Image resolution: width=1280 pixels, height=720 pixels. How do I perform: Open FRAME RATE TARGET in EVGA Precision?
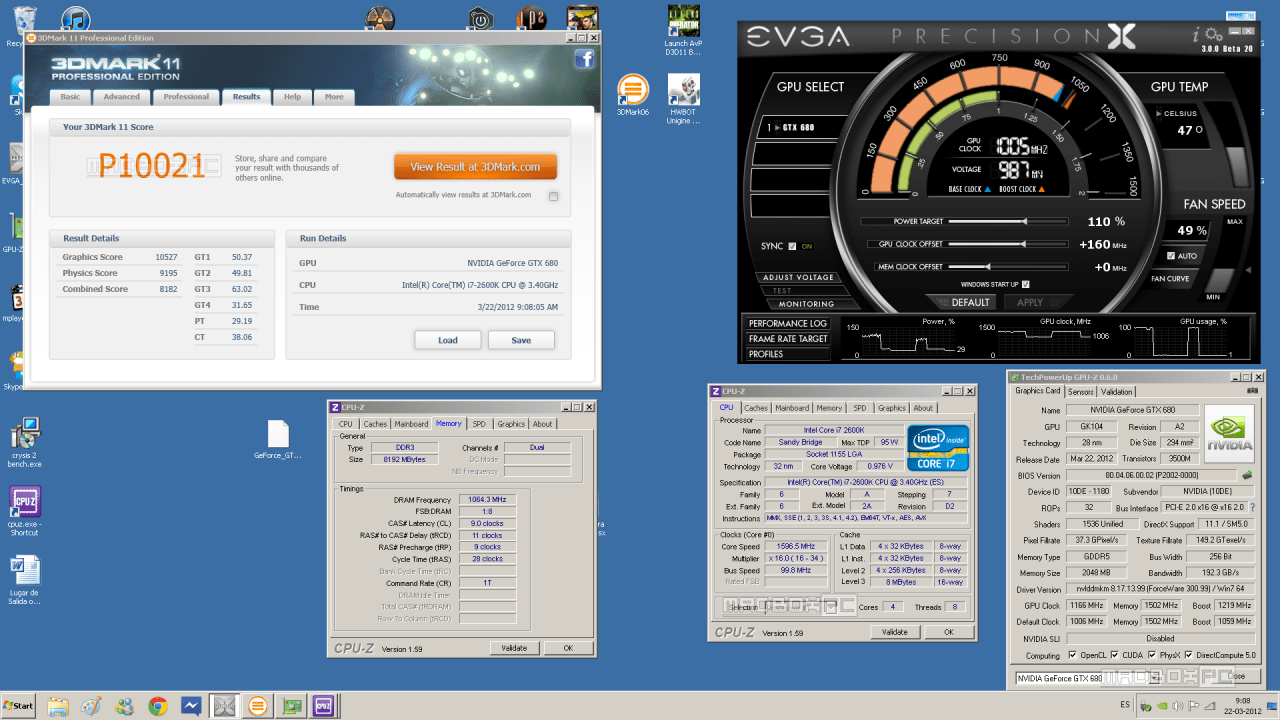[788, 339]
